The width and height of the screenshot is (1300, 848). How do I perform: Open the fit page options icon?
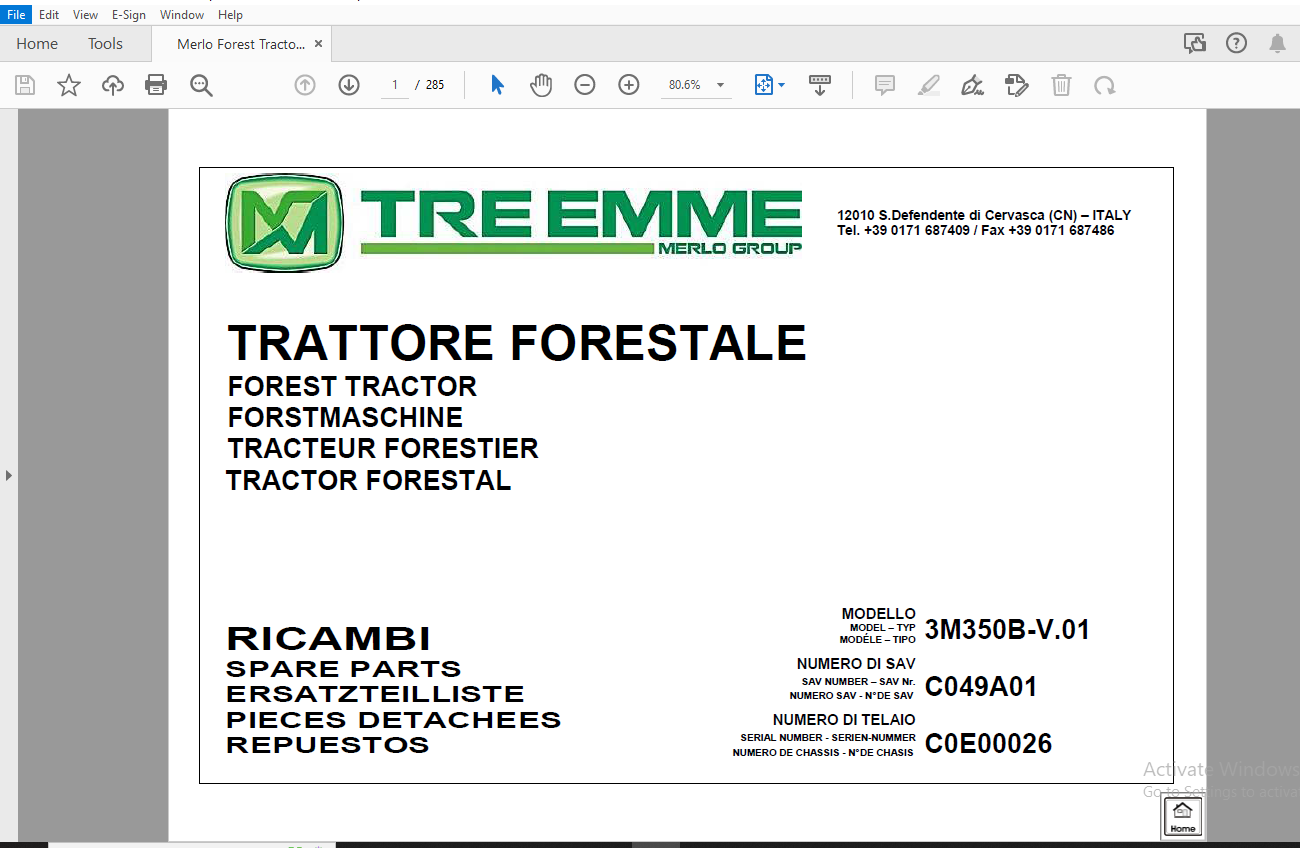768,85
